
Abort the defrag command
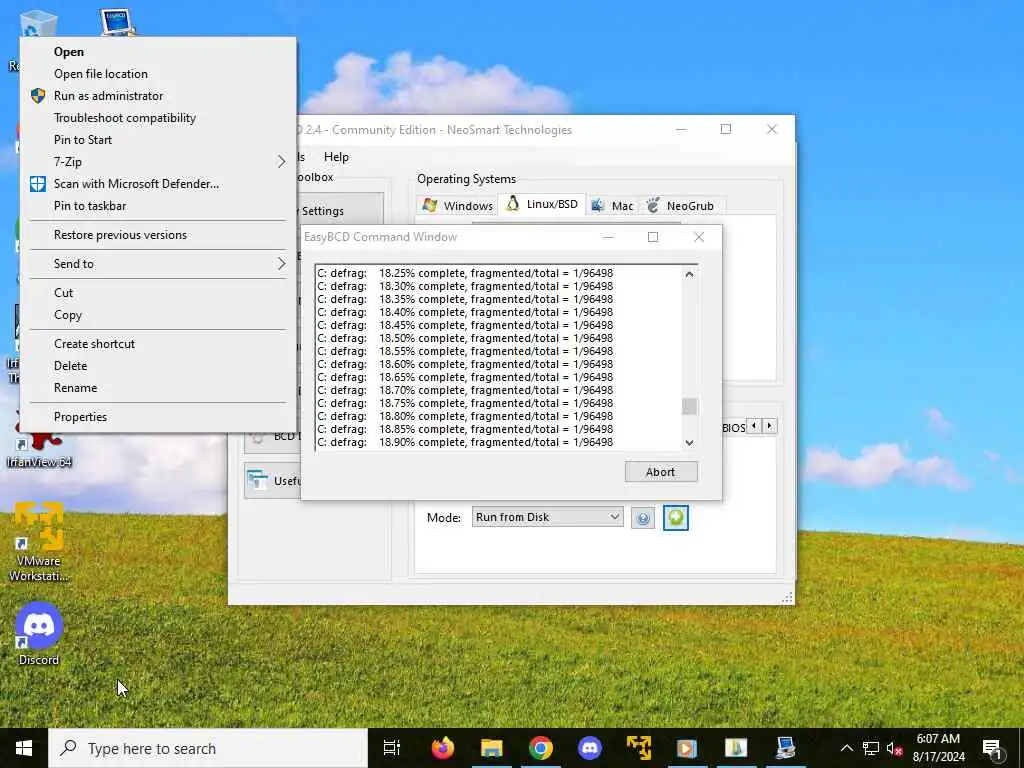pos(661,472)
